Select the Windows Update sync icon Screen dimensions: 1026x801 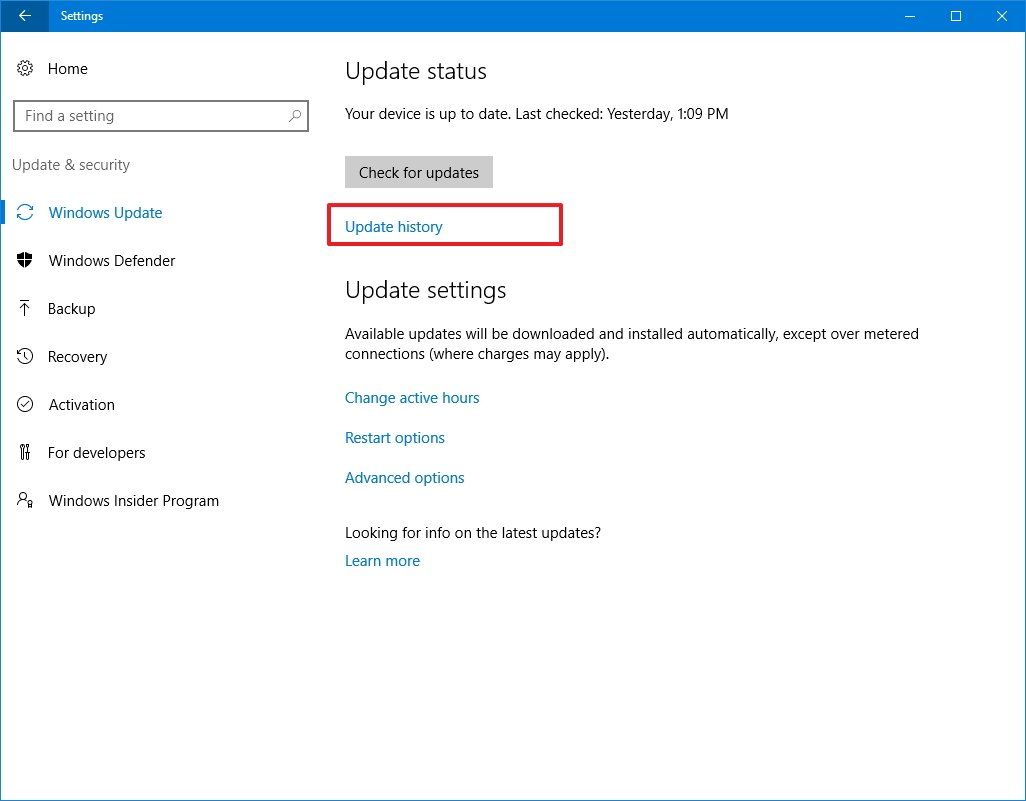coord(25,212)
